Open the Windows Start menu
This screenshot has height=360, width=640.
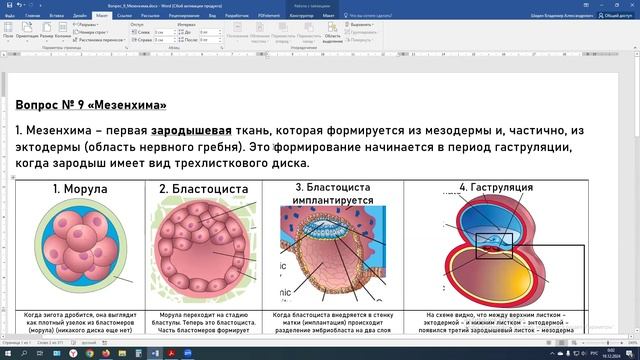pyautogui.click(x=8, y=353)
